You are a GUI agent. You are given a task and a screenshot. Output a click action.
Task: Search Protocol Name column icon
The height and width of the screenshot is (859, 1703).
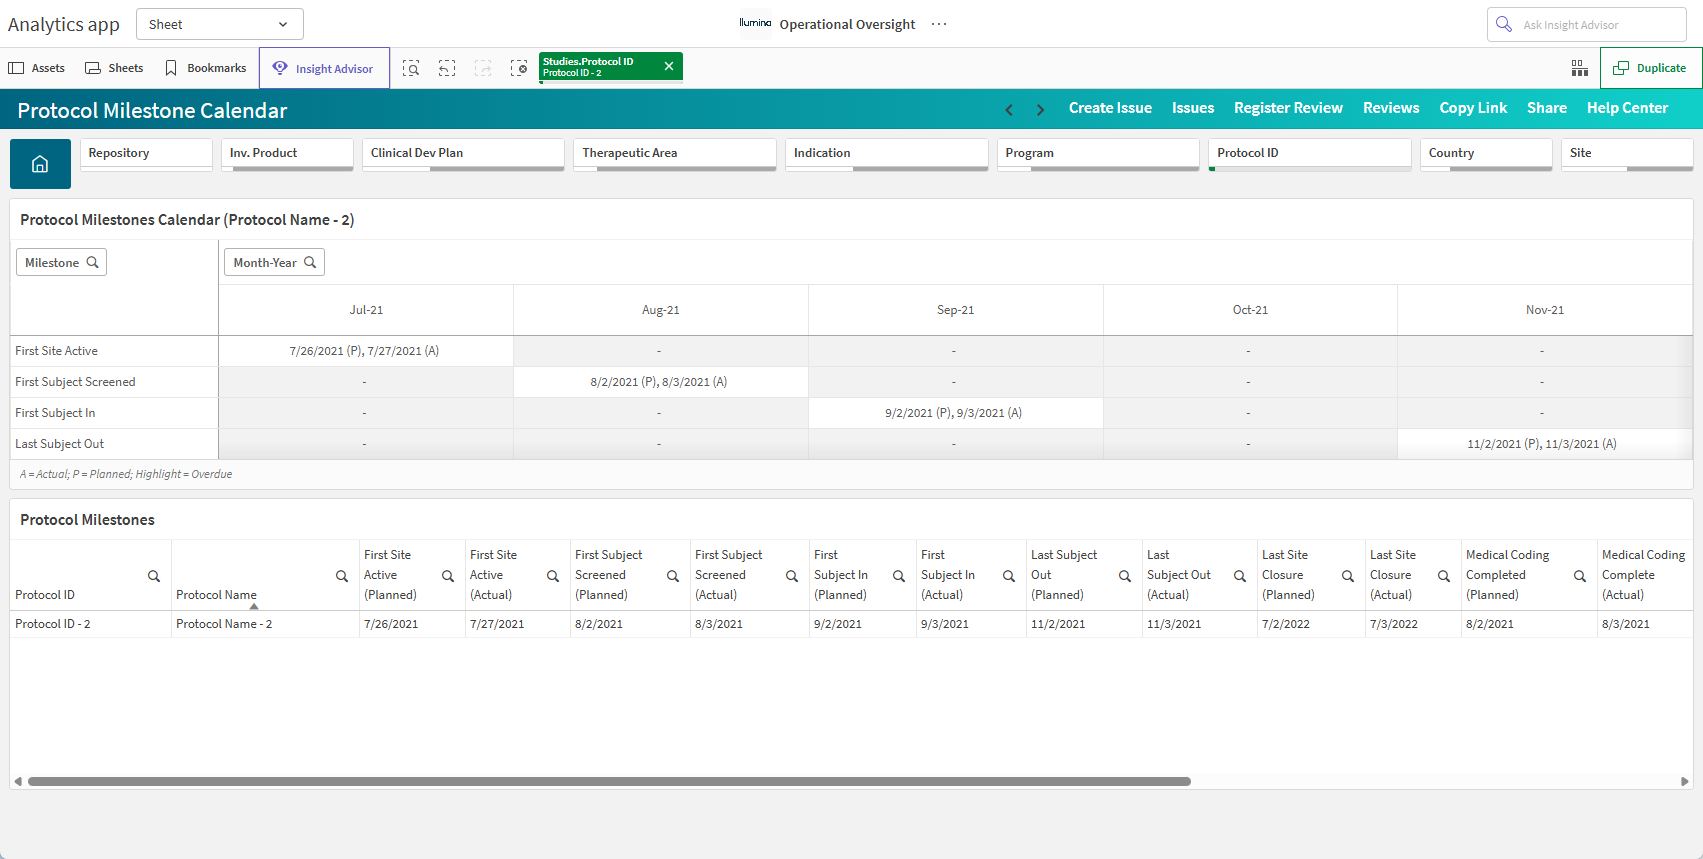coord(342,576)
